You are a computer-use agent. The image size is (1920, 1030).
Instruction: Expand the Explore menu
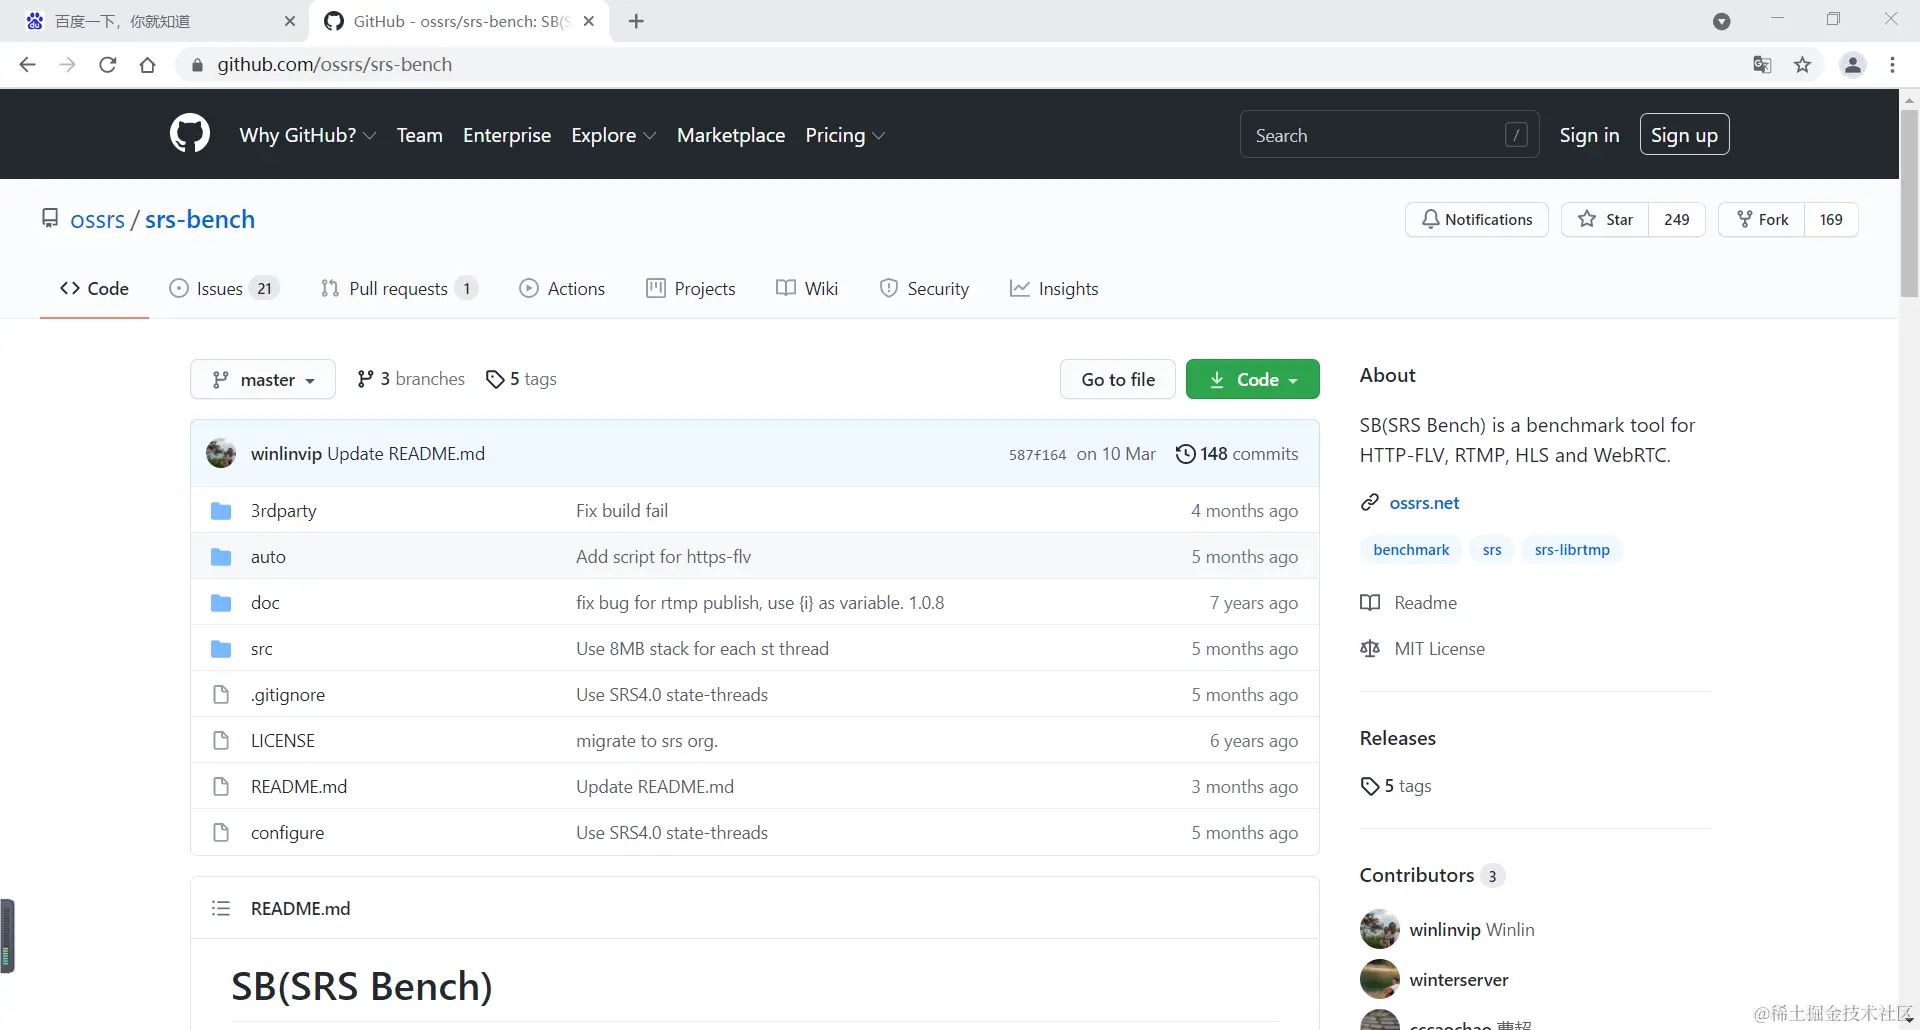[x=613, y=135]
